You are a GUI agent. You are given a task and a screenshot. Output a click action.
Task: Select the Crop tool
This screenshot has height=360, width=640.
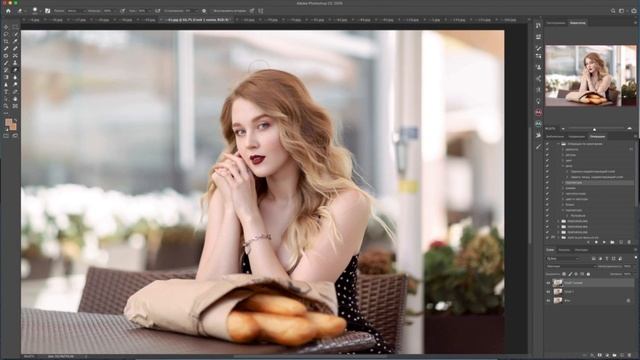(x=6, y=42)
